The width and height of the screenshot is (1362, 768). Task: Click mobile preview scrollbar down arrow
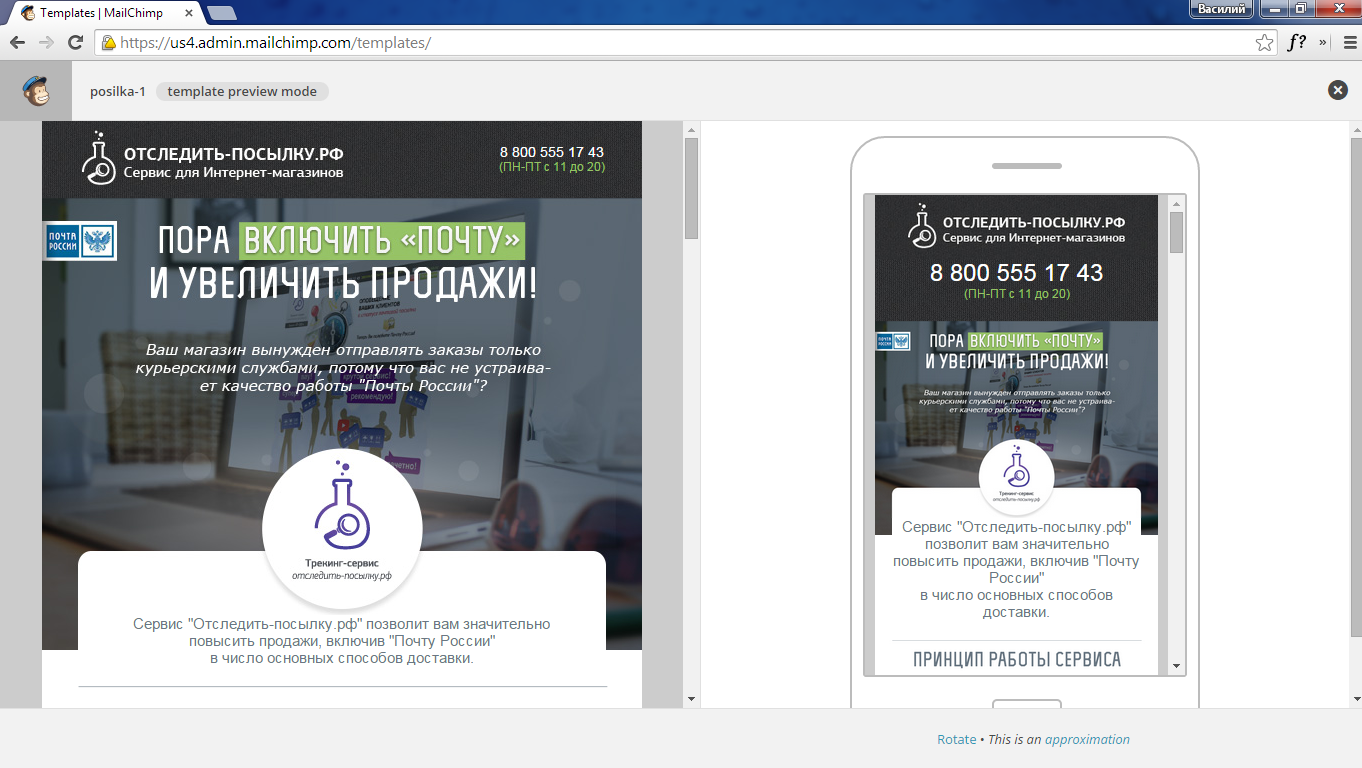coord(1177,666)
